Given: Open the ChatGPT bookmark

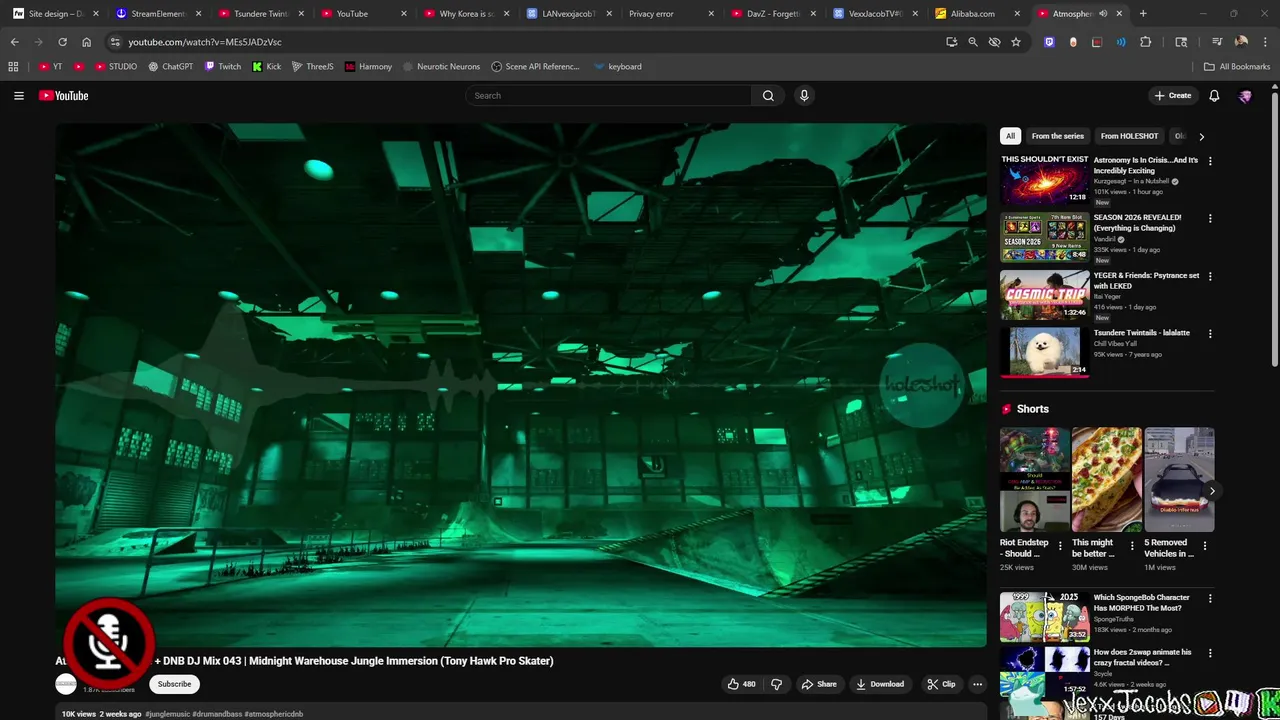Looking at the screenshot, I should [170, 67].
